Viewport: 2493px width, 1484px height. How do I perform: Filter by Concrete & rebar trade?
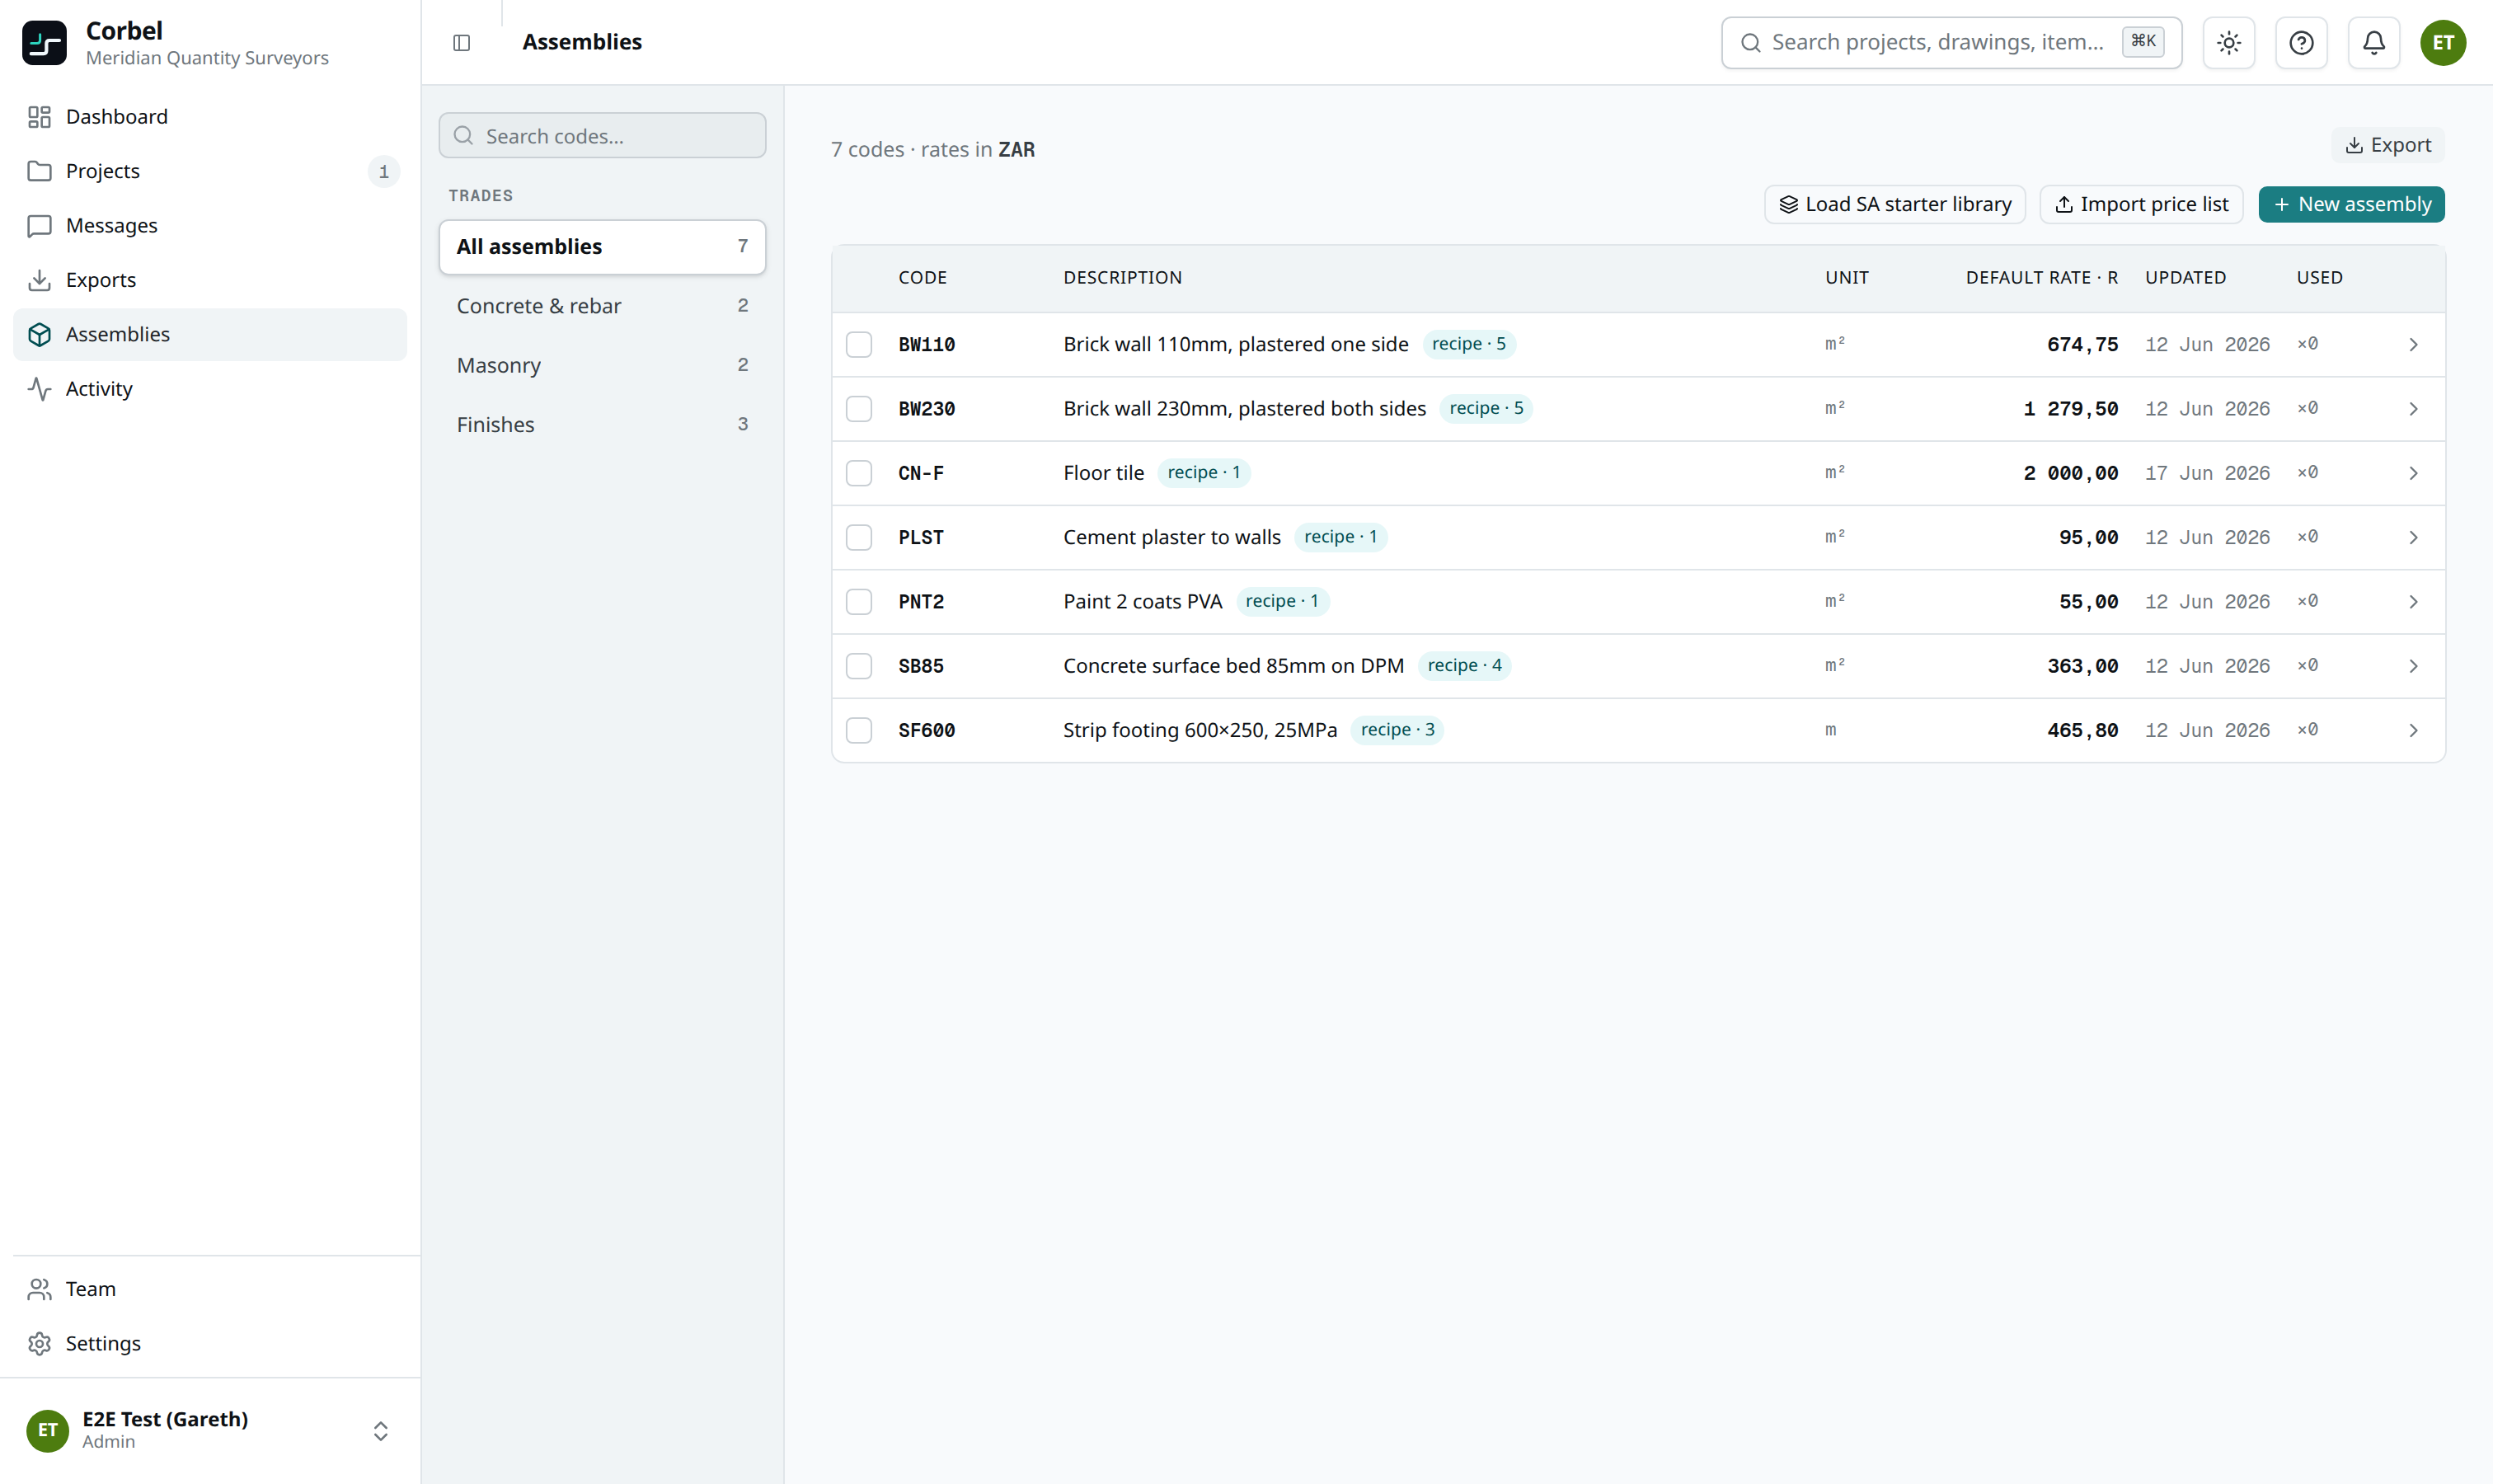602,306
